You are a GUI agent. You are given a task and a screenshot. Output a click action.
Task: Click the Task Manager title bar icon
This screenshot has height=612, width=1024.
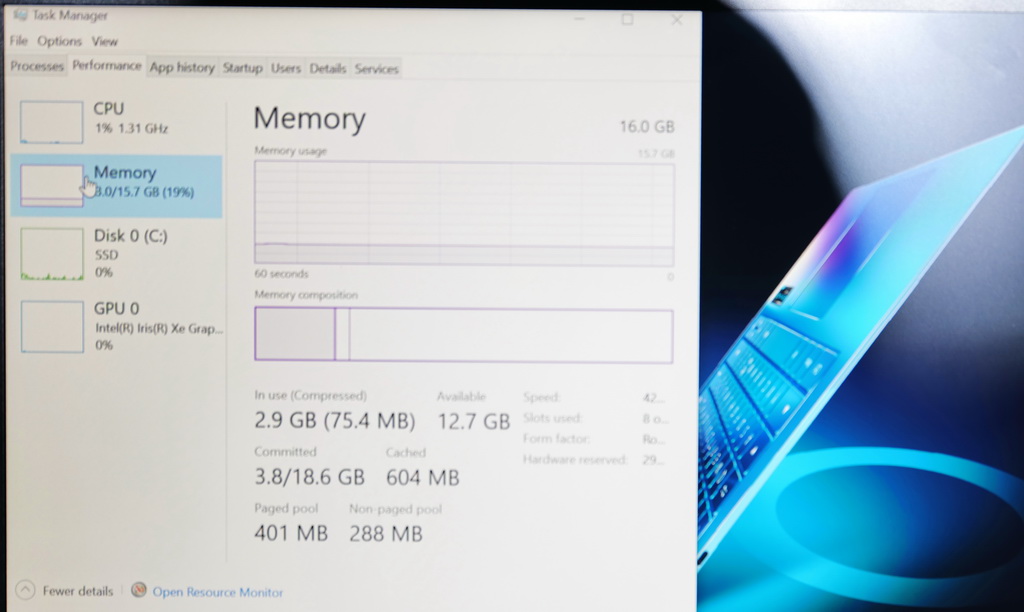click(x=20, y=14)
